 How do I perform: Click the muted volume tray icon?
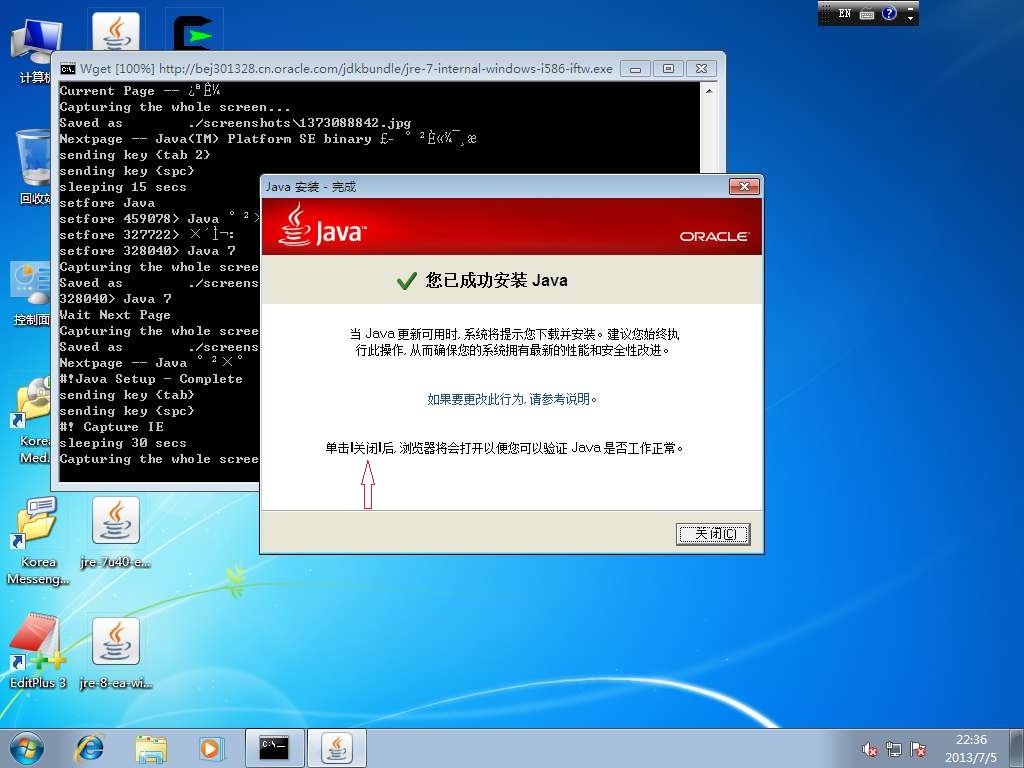coord(869,748)
